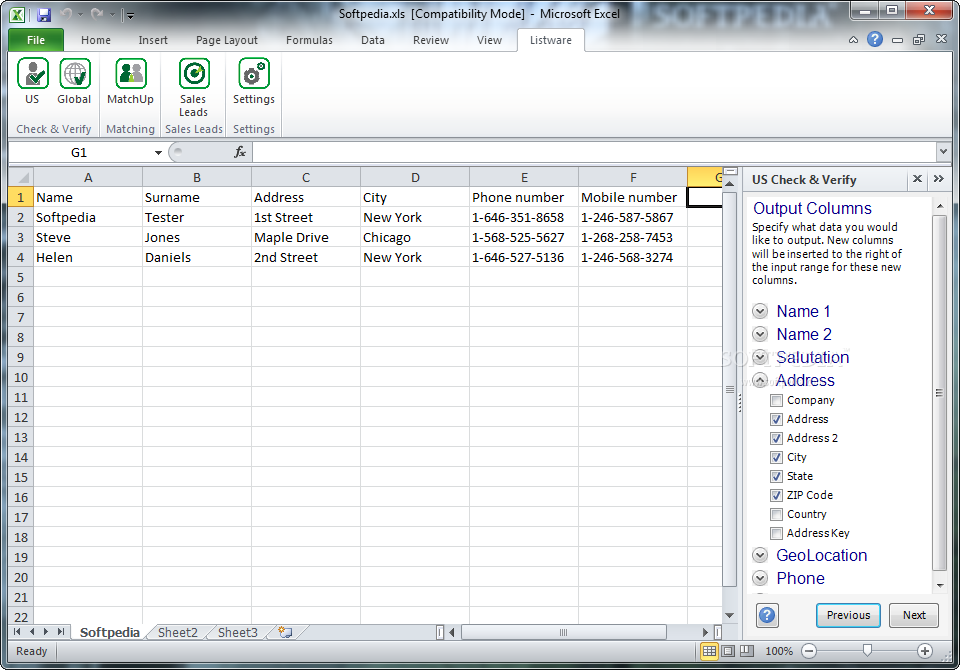Click the insert function fx icon
This screenshot has width=960, height=670.
point(240,152)
